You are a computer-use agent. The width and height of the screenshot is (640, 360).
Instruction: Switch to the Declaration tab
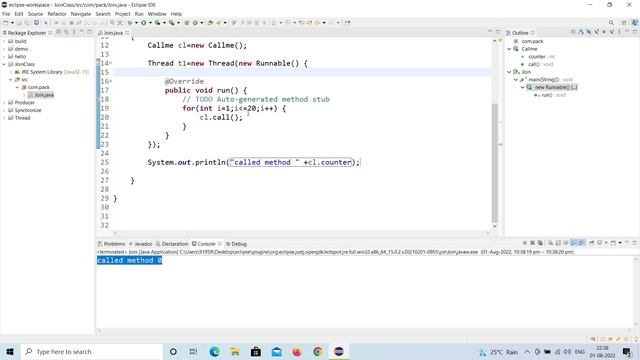point(172,244)
